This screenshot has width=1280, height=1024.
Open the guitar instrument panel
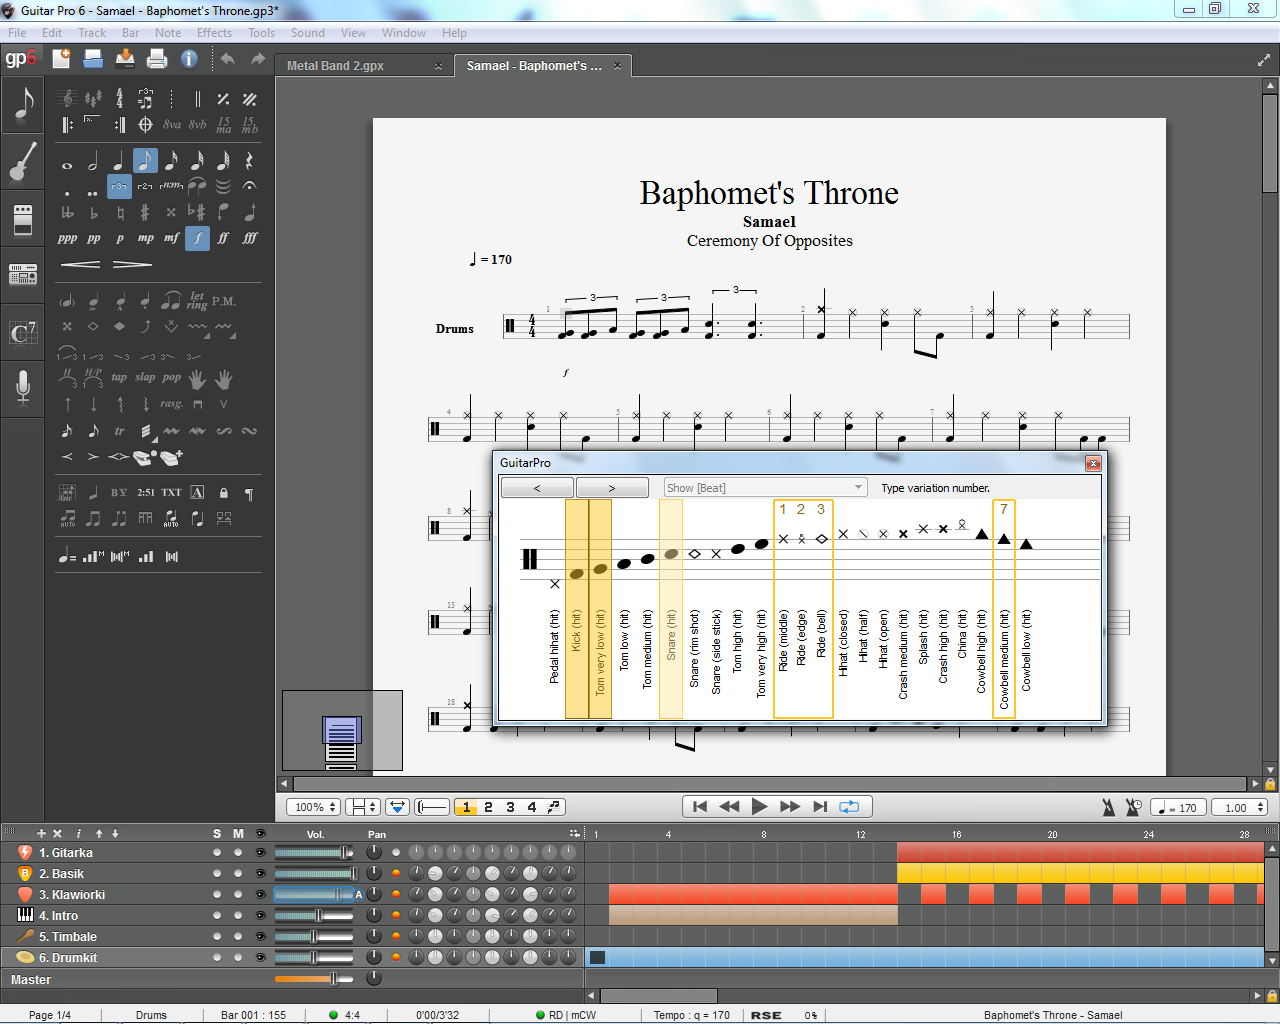point(23,162)
